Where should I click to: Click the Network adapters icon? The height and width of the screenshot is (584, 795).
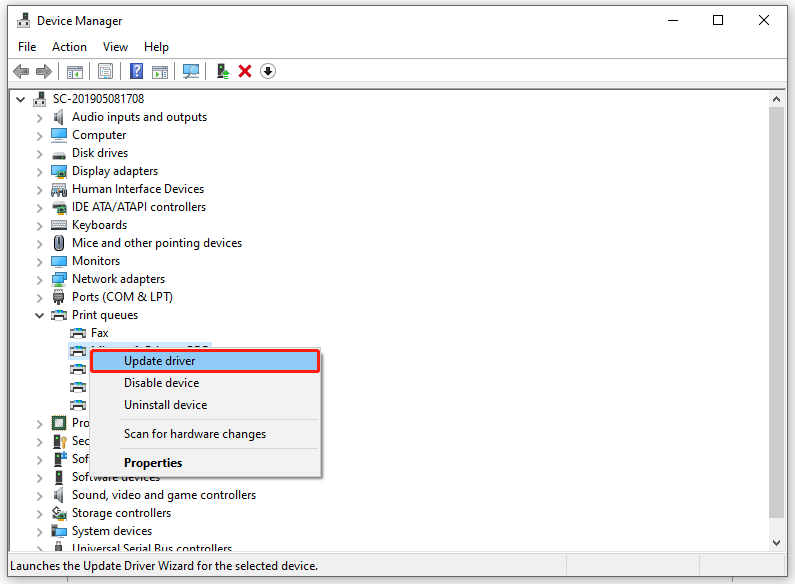(x=59, y=279)
